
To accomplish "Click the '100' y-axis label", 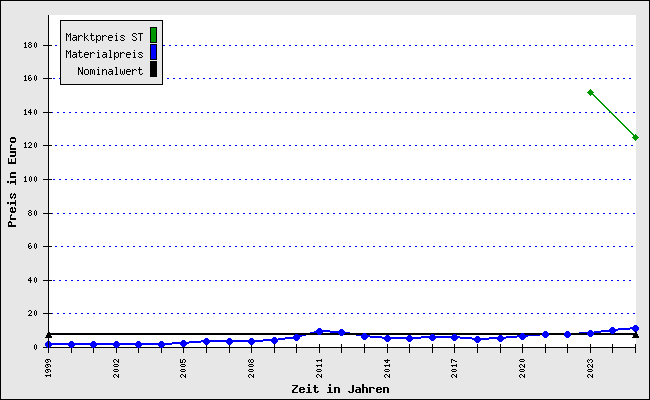I will (x=30, y=179).
